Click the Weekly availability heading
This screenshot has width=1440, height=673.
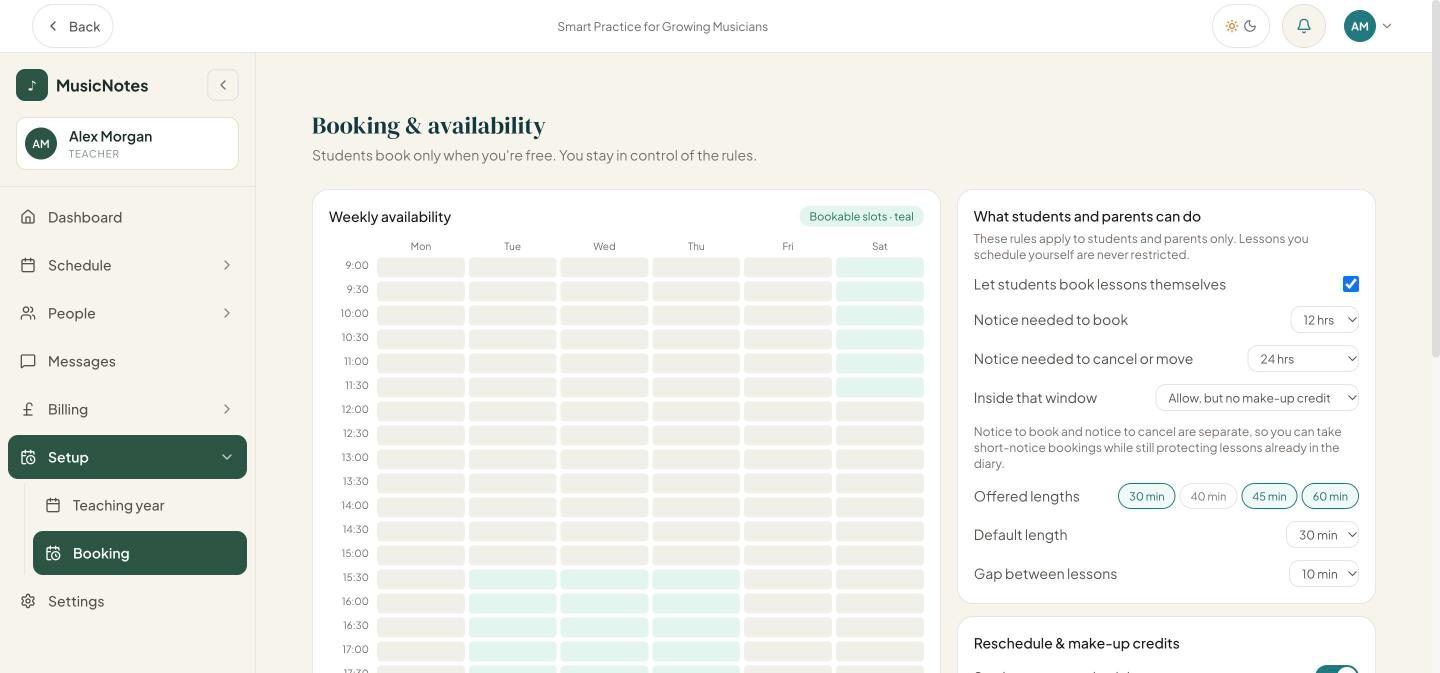point(390,217)
